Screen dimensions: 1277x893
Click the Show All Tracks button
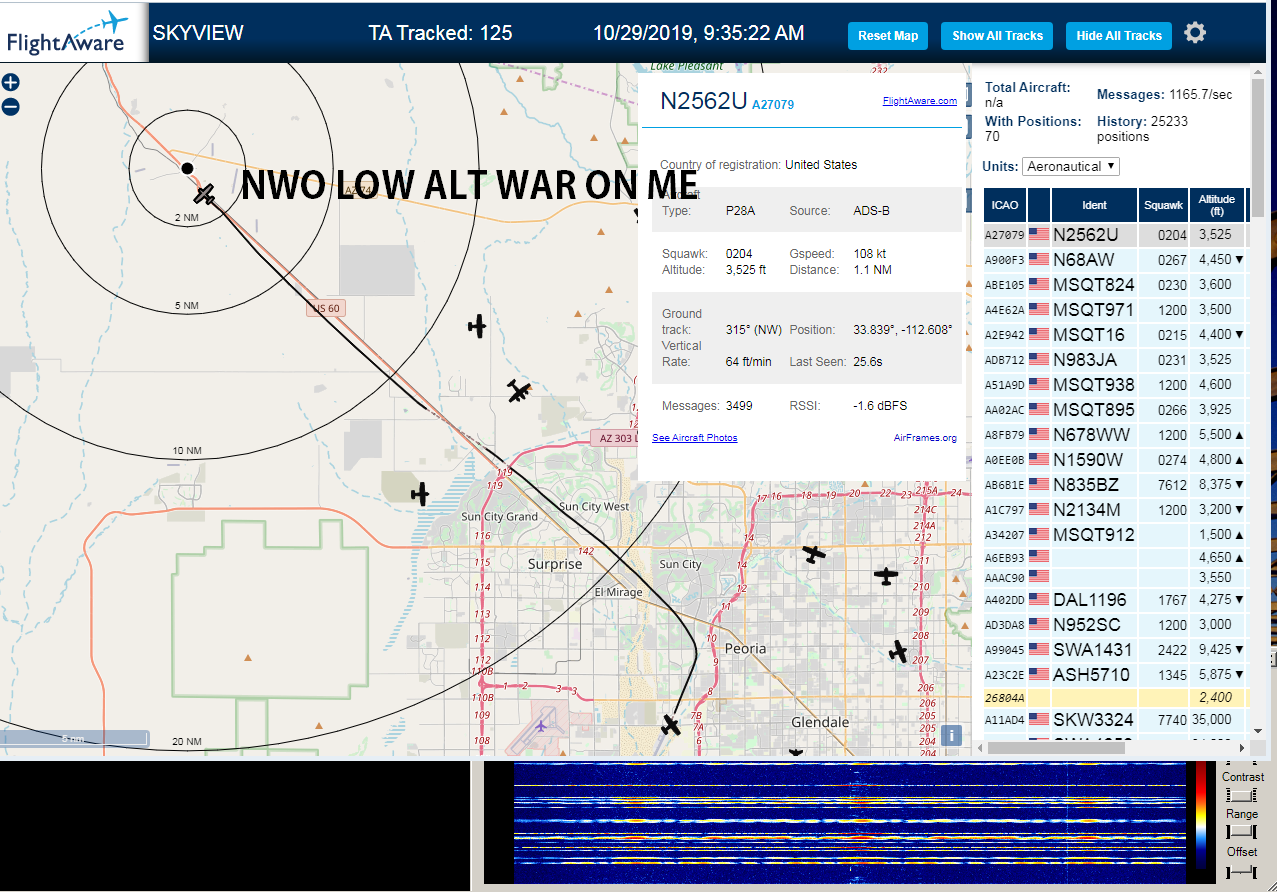tap(997, 36)
